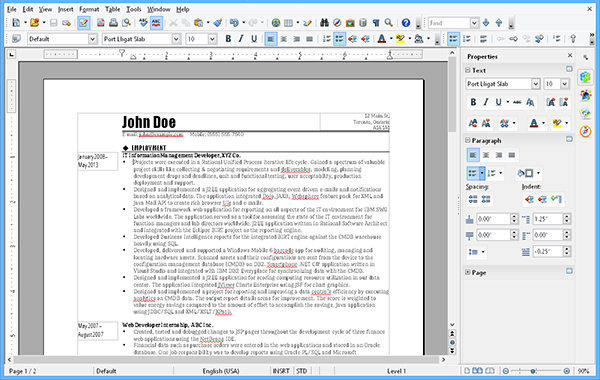Open the sidebar Properties deck icon
This screenshot has width=600, height=380.
(x=585, y=77)
